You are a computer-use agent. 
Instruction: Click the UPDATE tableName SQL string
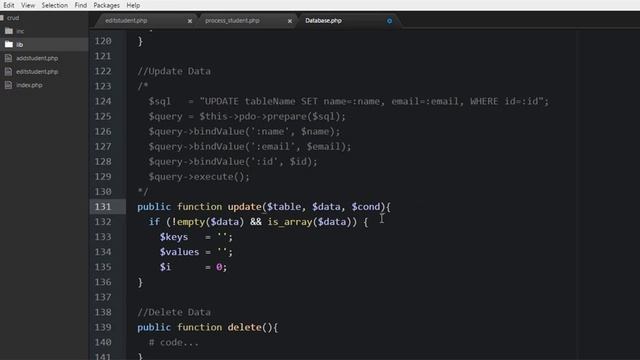(372, 101)
